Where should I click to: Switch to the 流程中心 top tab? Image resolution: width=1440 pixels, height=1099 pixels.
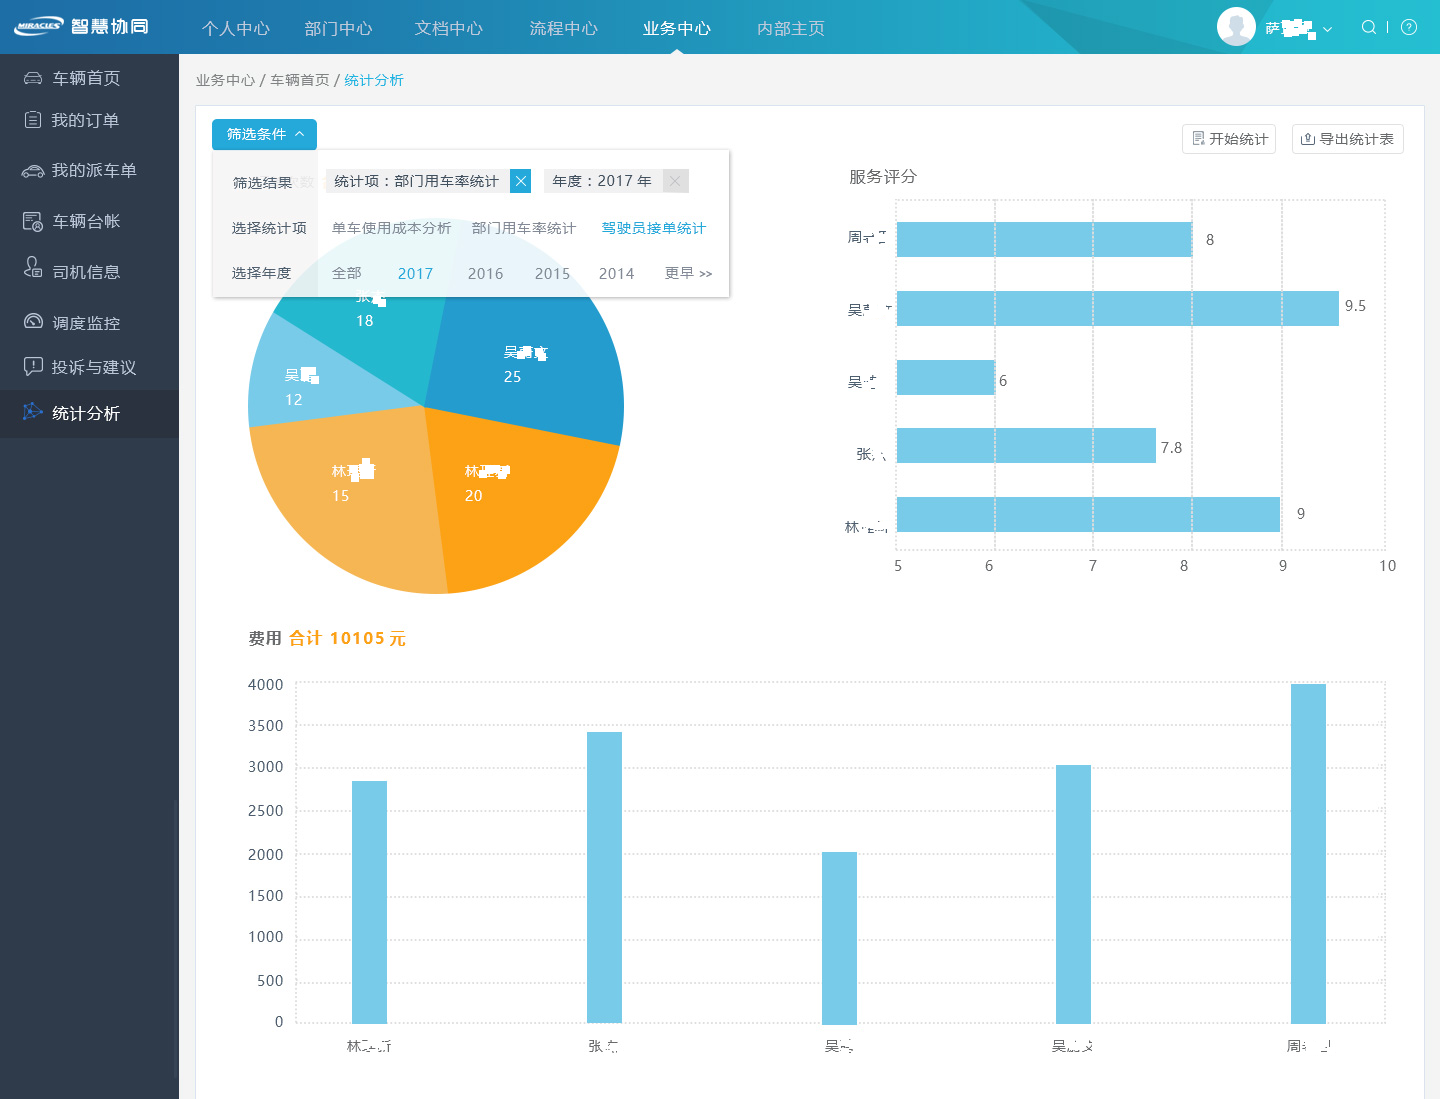[563, 28]
